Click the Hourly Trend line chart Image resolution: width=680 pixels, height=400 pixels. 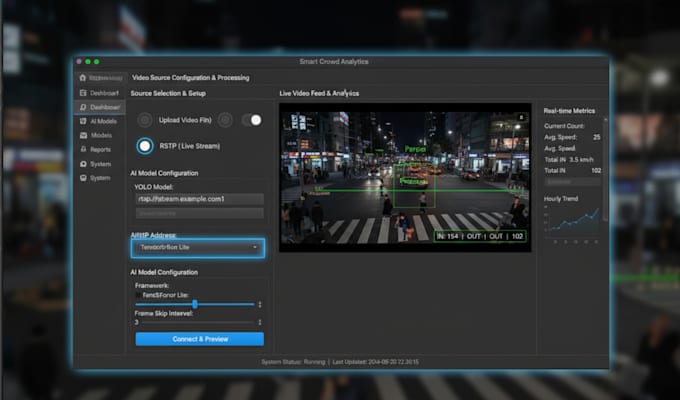pos(572,223)
